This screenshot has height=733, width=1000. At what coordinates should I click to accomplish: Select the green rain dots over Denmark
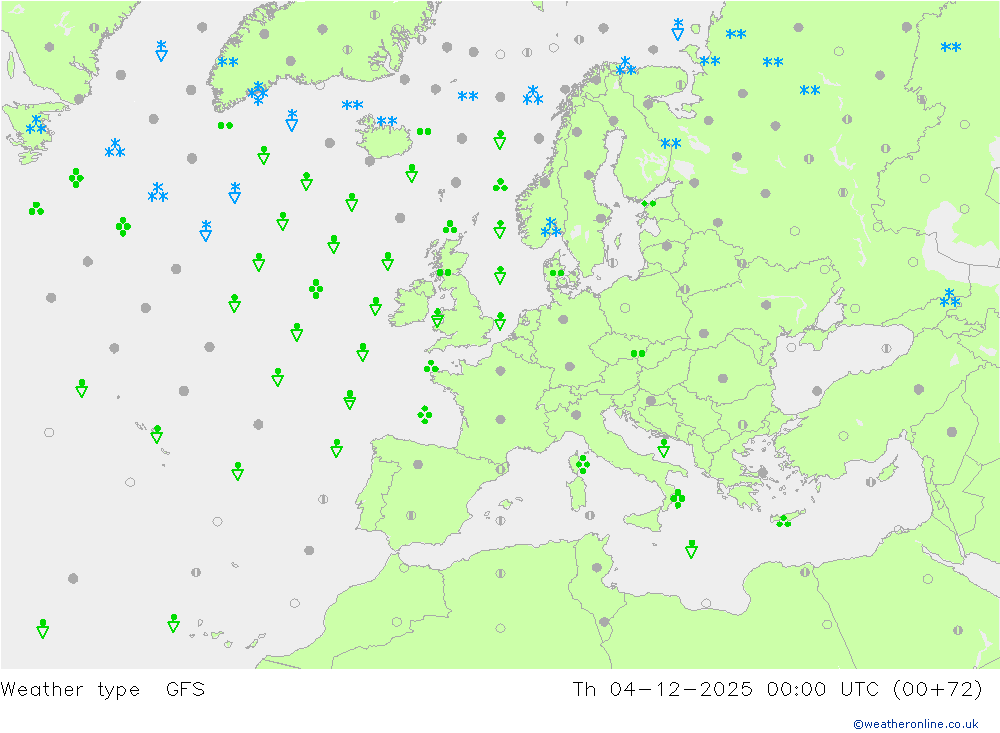pyautogui.click(x=557, y=272)
